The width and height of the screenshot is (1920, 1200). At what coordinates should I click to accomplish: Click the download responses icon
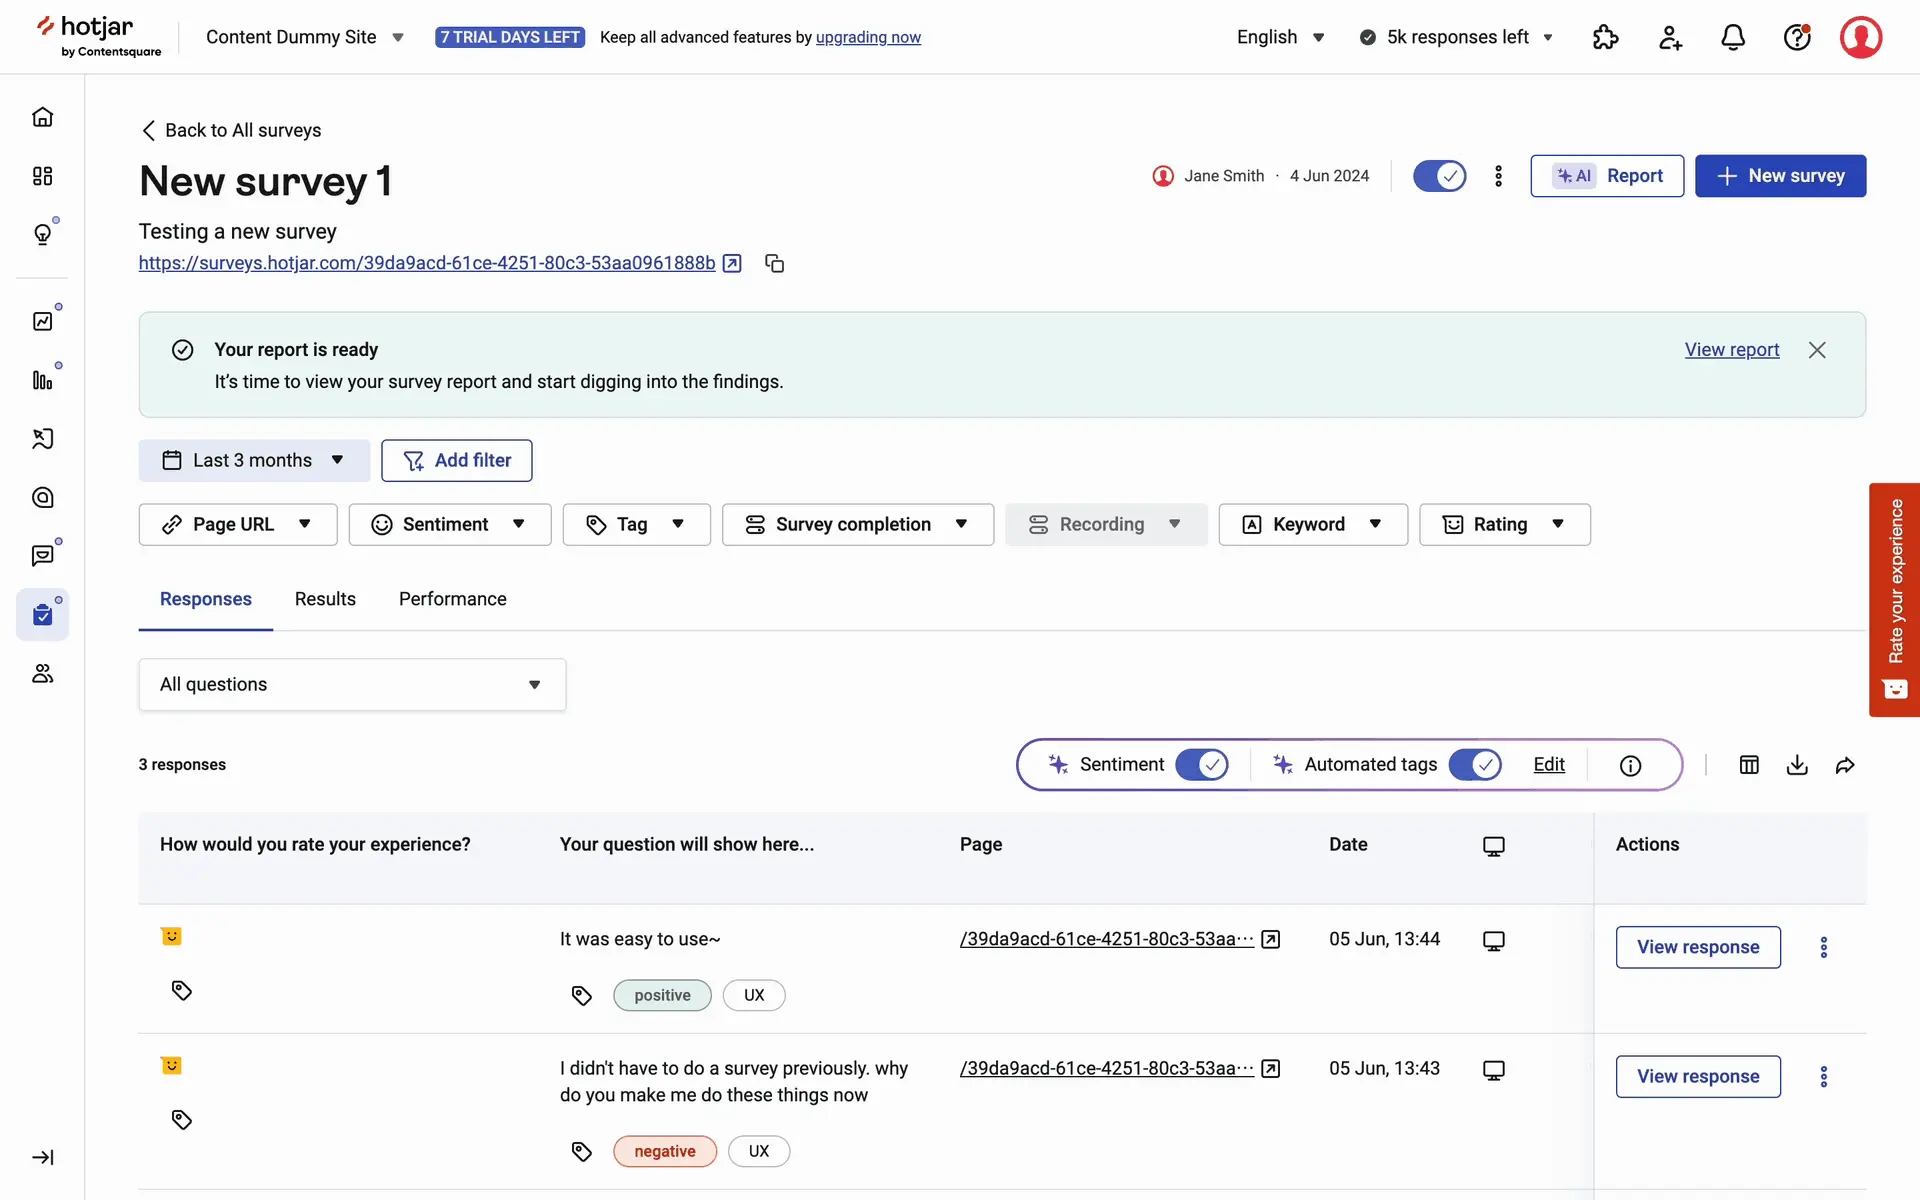coord(1797,765)
